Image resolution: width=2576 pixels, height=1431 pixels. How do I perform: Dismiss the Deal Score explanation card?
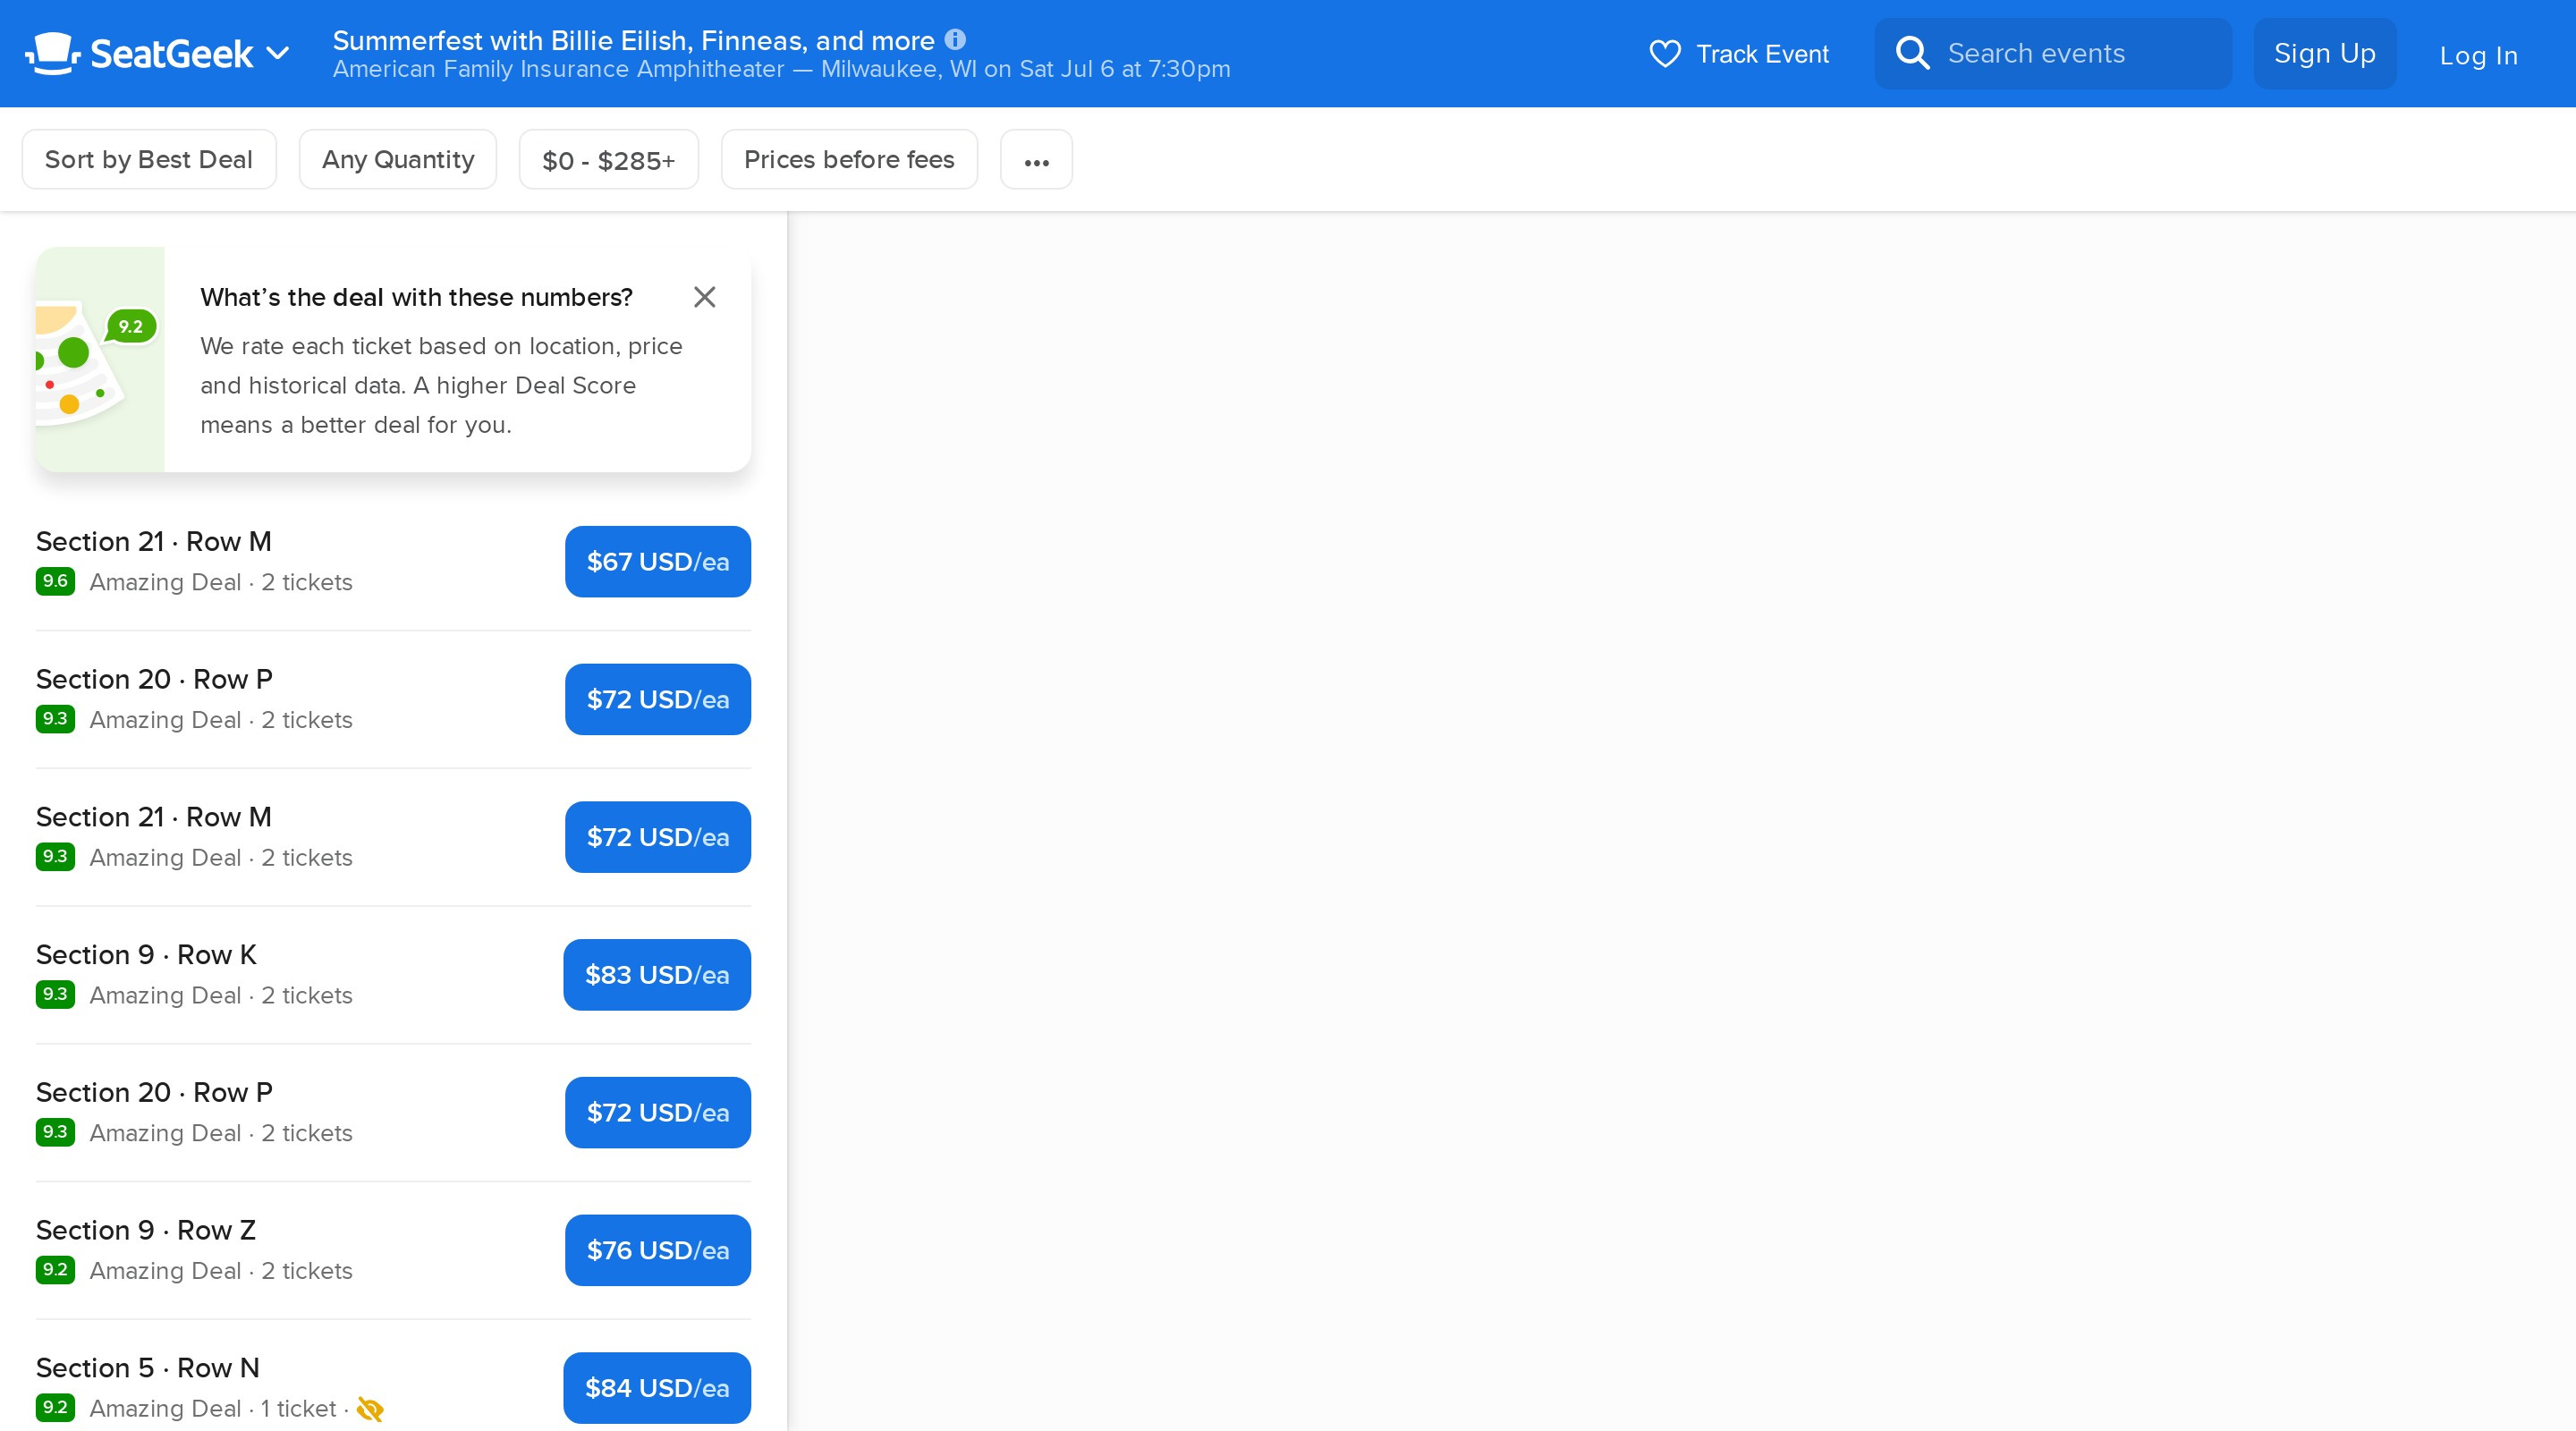point(705,297)
